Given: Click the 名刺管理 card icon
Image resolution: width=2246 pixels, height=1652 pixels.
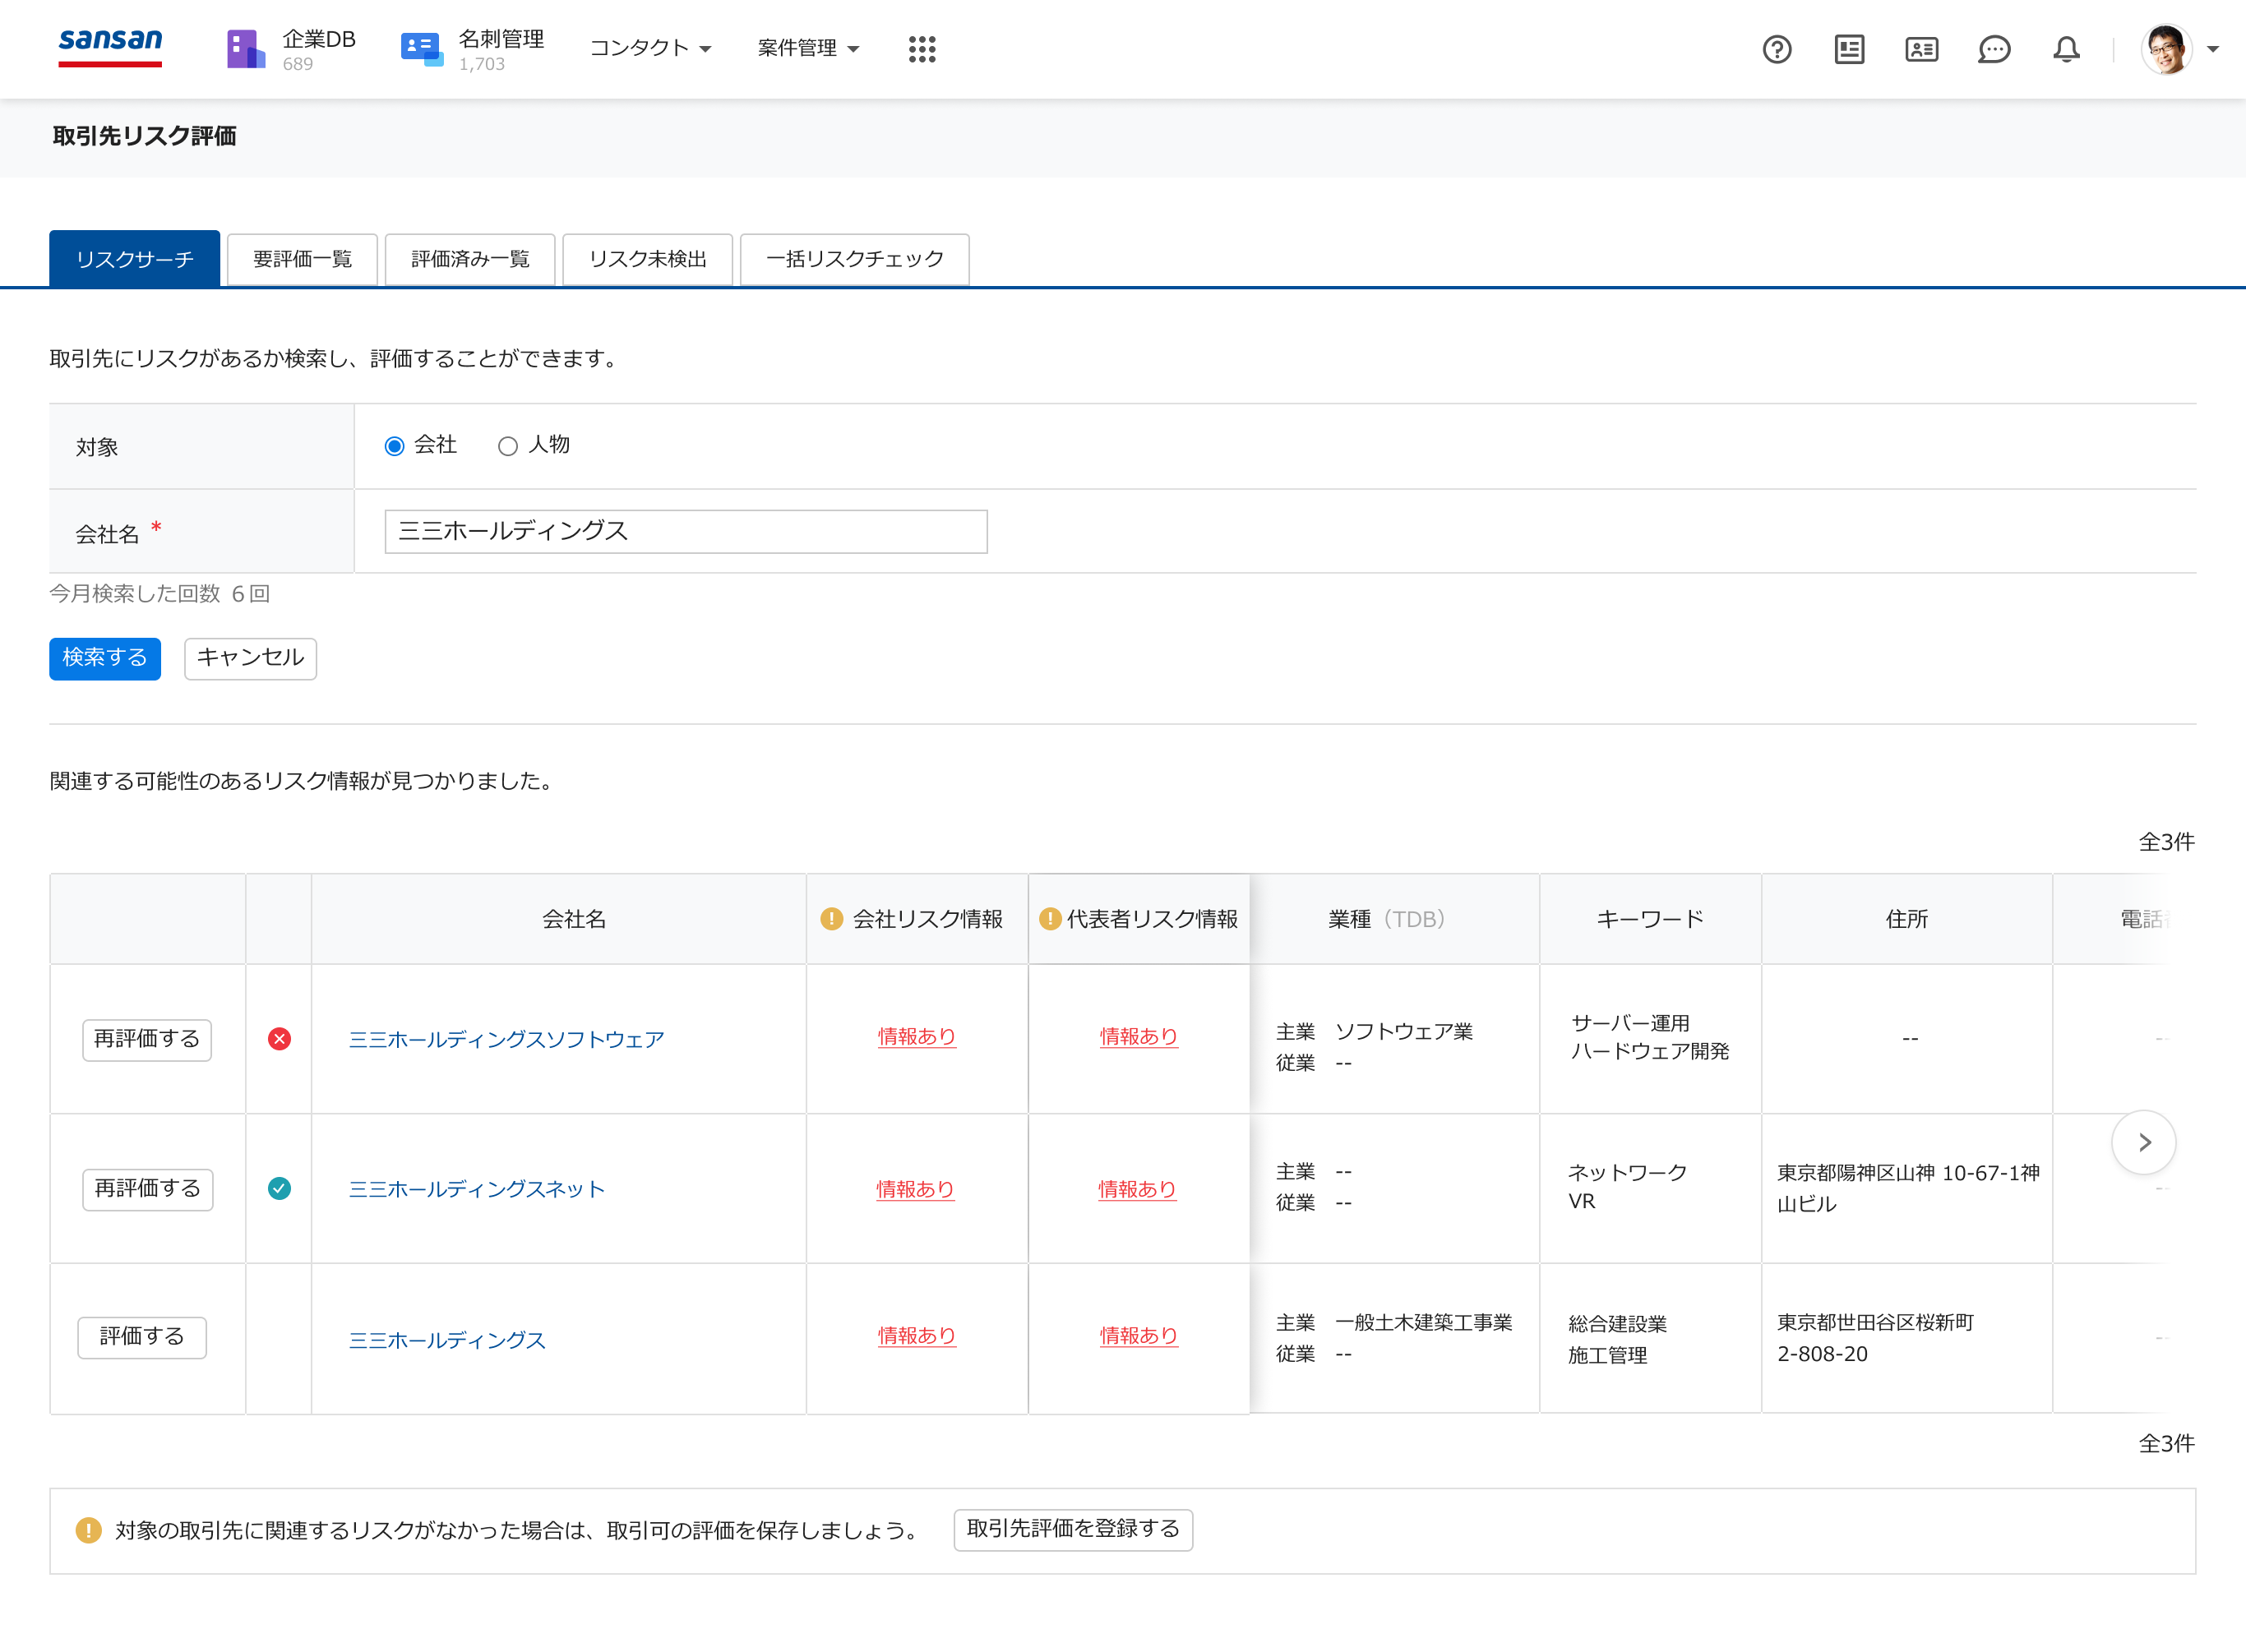Looking at the screenshot, I should pyautogui.click(x=421, y=49).
